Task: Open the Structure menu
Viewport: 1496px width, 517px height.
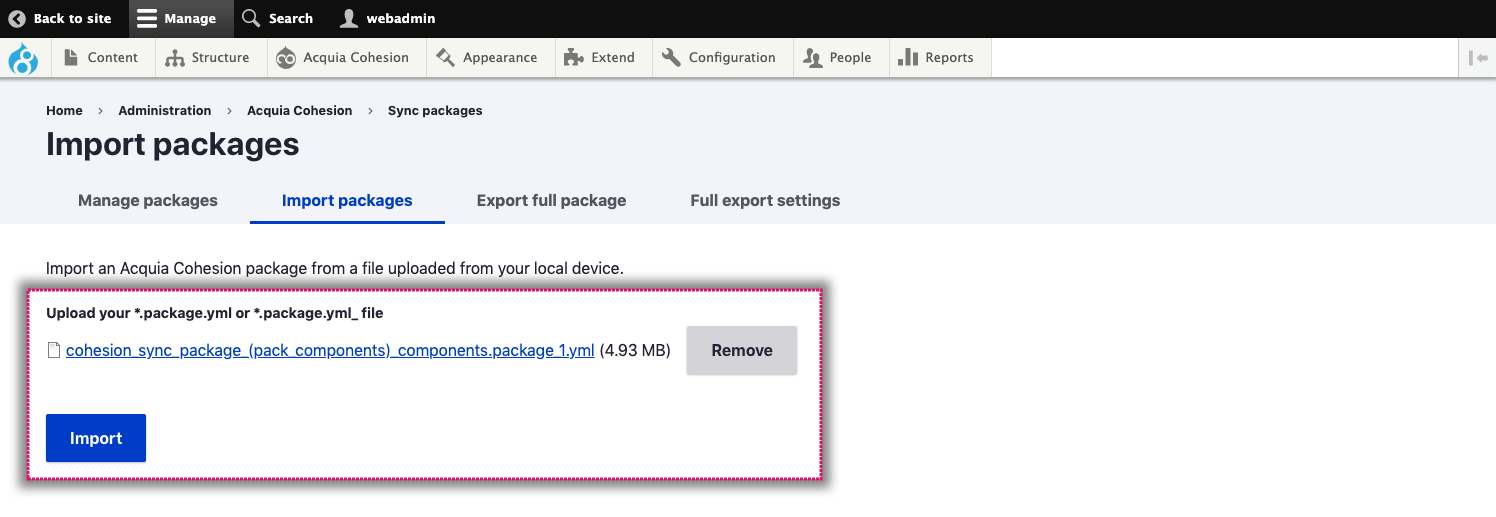Action: click(208, 57)
